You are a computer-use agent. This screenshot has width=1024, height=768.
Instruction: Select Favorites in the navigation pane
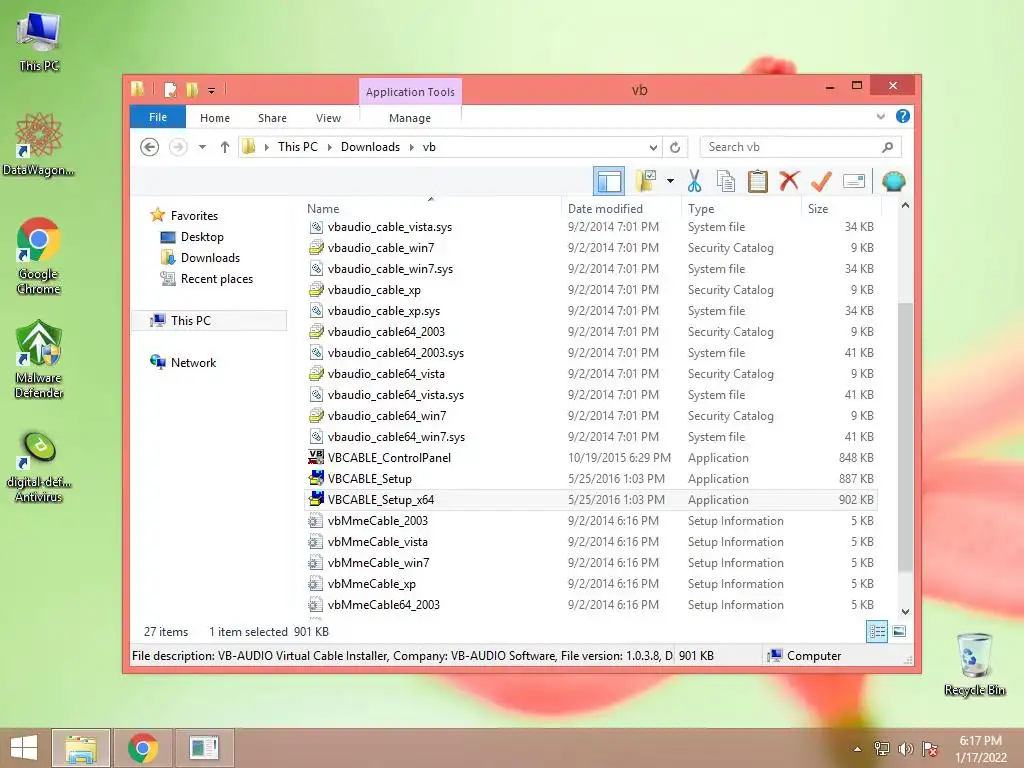tap(194, 216)
